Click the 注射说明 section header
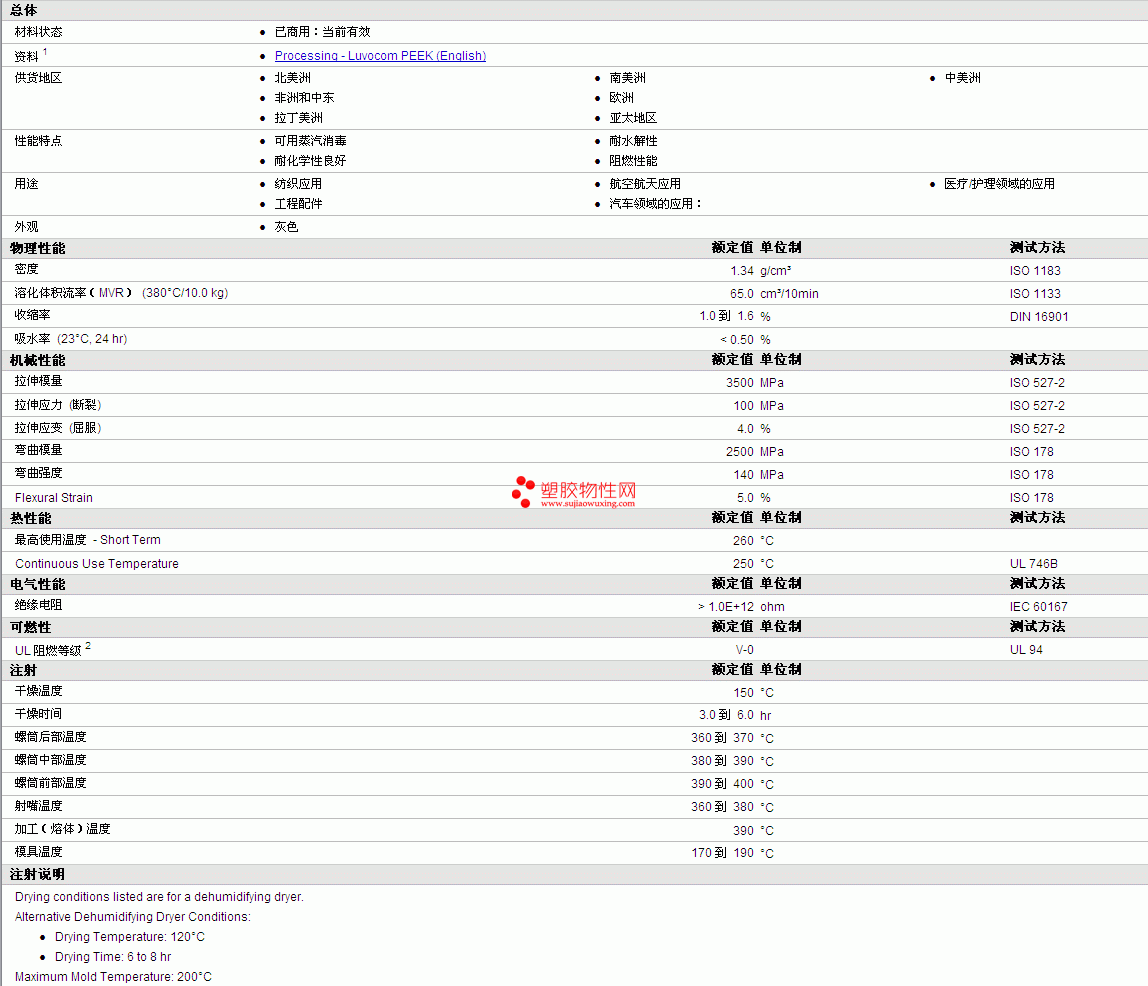Image resolution: width=1148 pixels, height=986 pixels. tap(37, 874)
